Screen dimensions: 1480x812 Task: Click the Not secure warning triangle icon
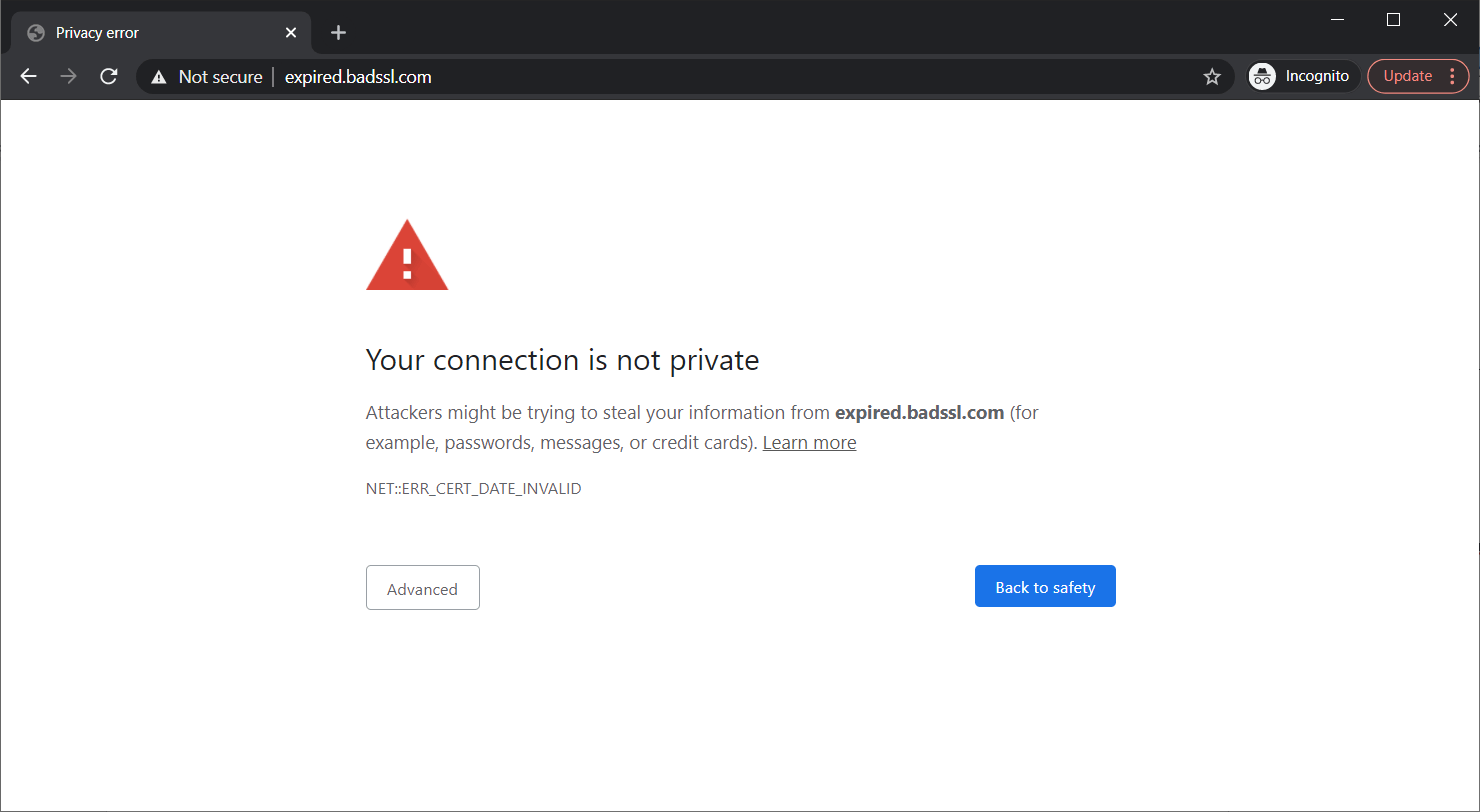pyautogui.click(x=158, y=77)
